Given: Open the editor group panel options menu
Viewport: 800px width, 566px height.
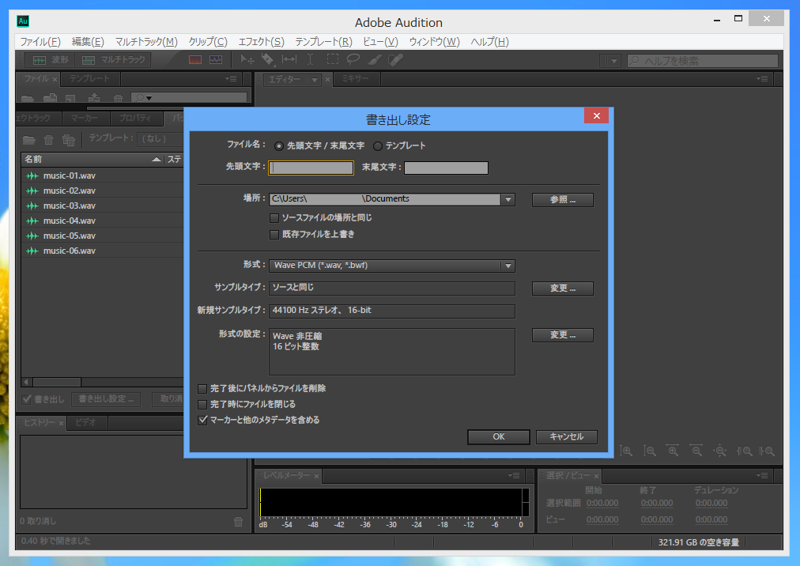Looking at the screenshot, I should pos(761,79).
